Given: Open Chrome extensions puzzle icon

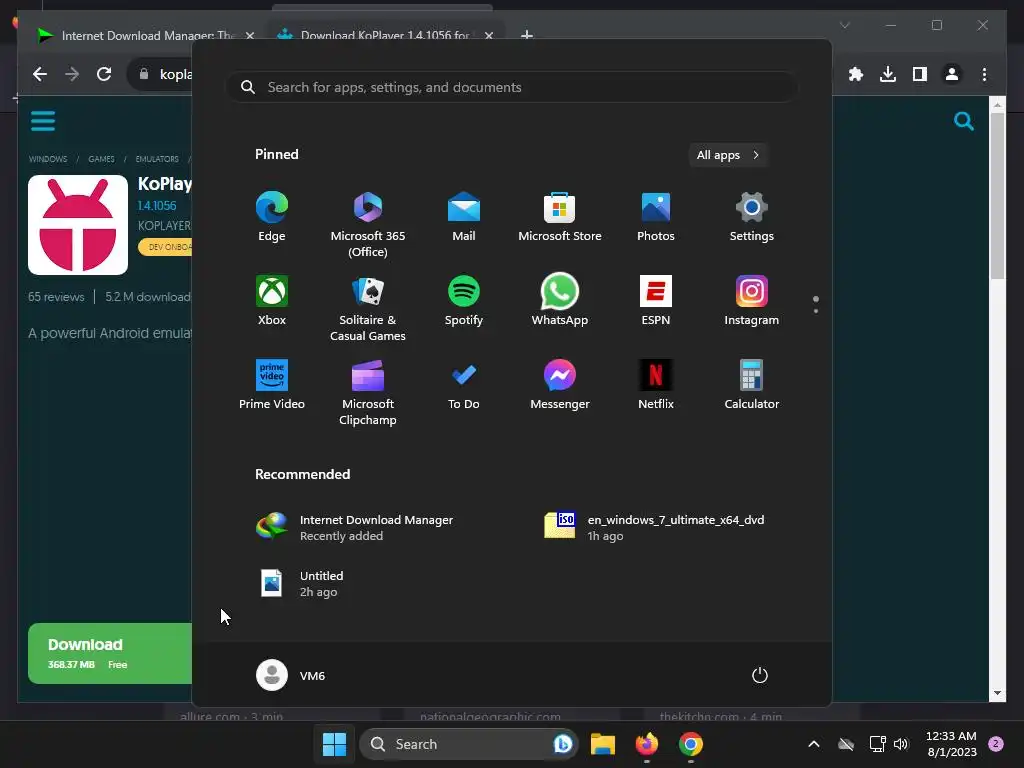Looking at the screenshot, I should (856, 74).
